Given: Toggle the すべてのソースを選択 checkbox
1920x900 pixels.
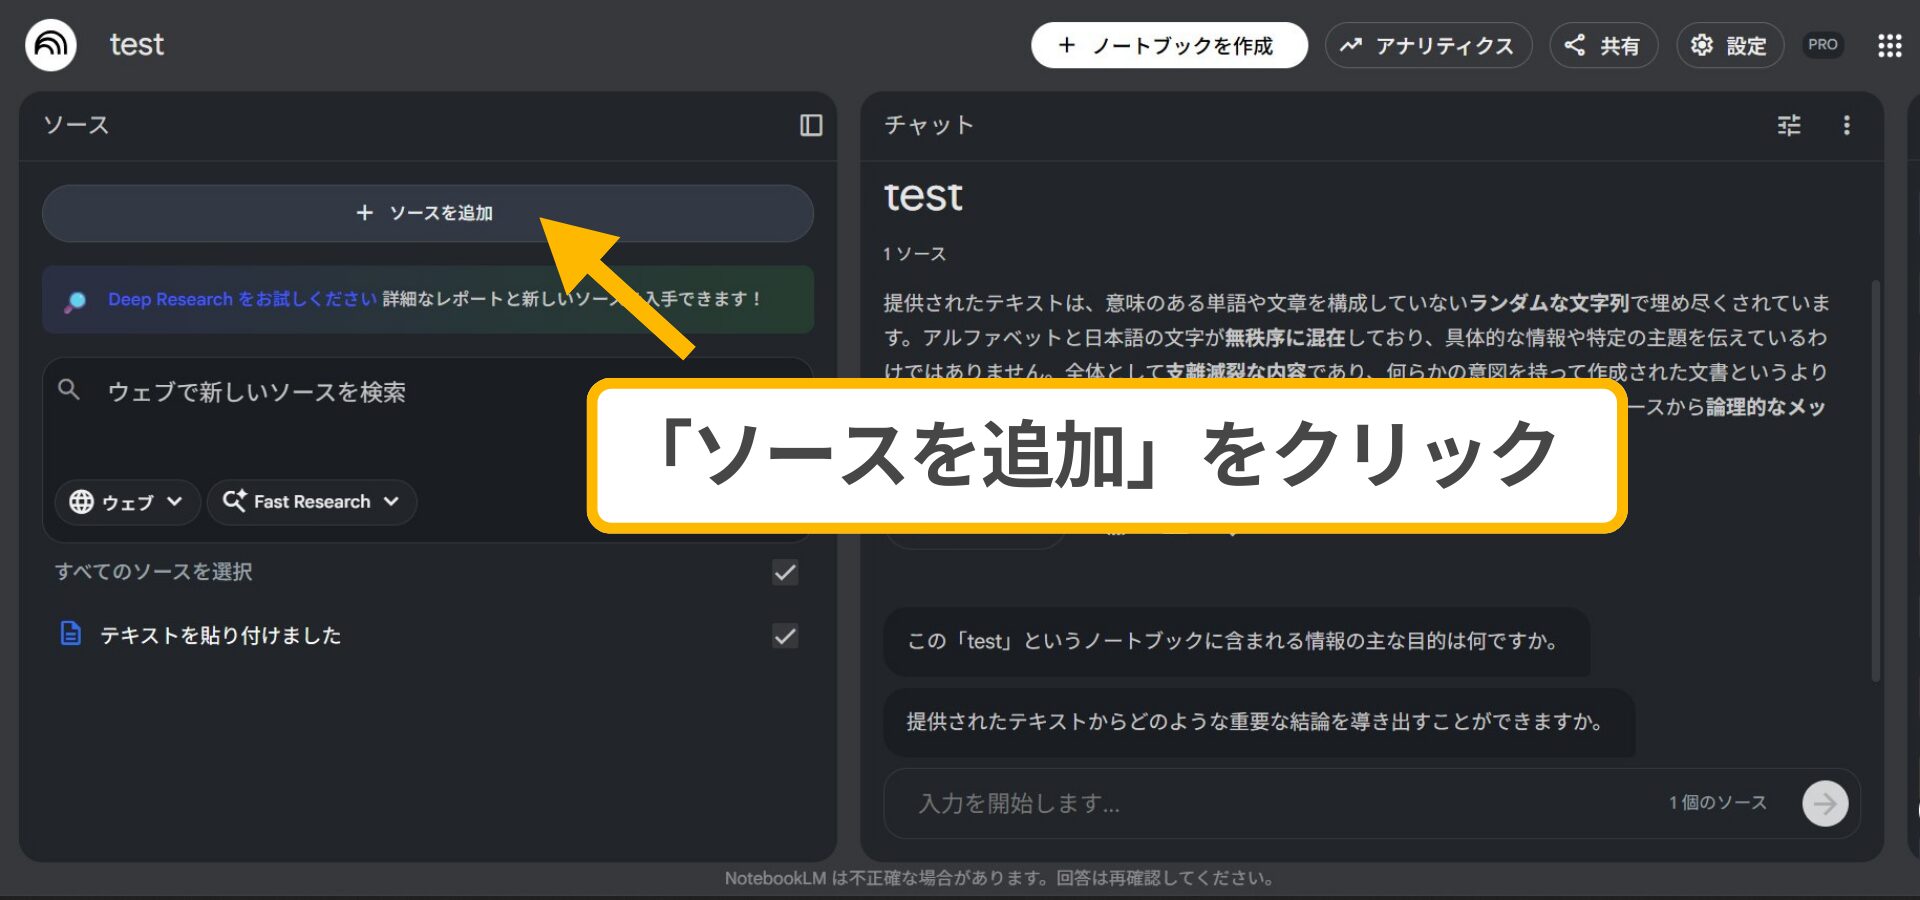Looking at the screenshot, I should coord(784,572).
